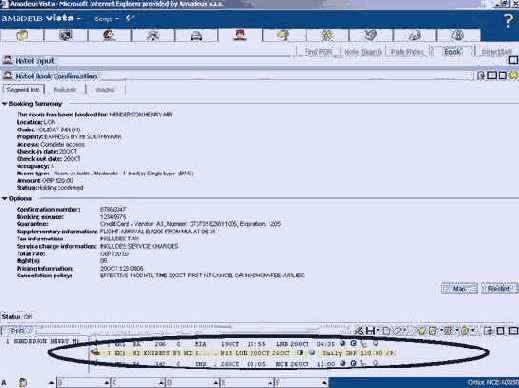Viewport: 519px width, 388px height.
Task: Open the Car module icon
Action: 196,35
